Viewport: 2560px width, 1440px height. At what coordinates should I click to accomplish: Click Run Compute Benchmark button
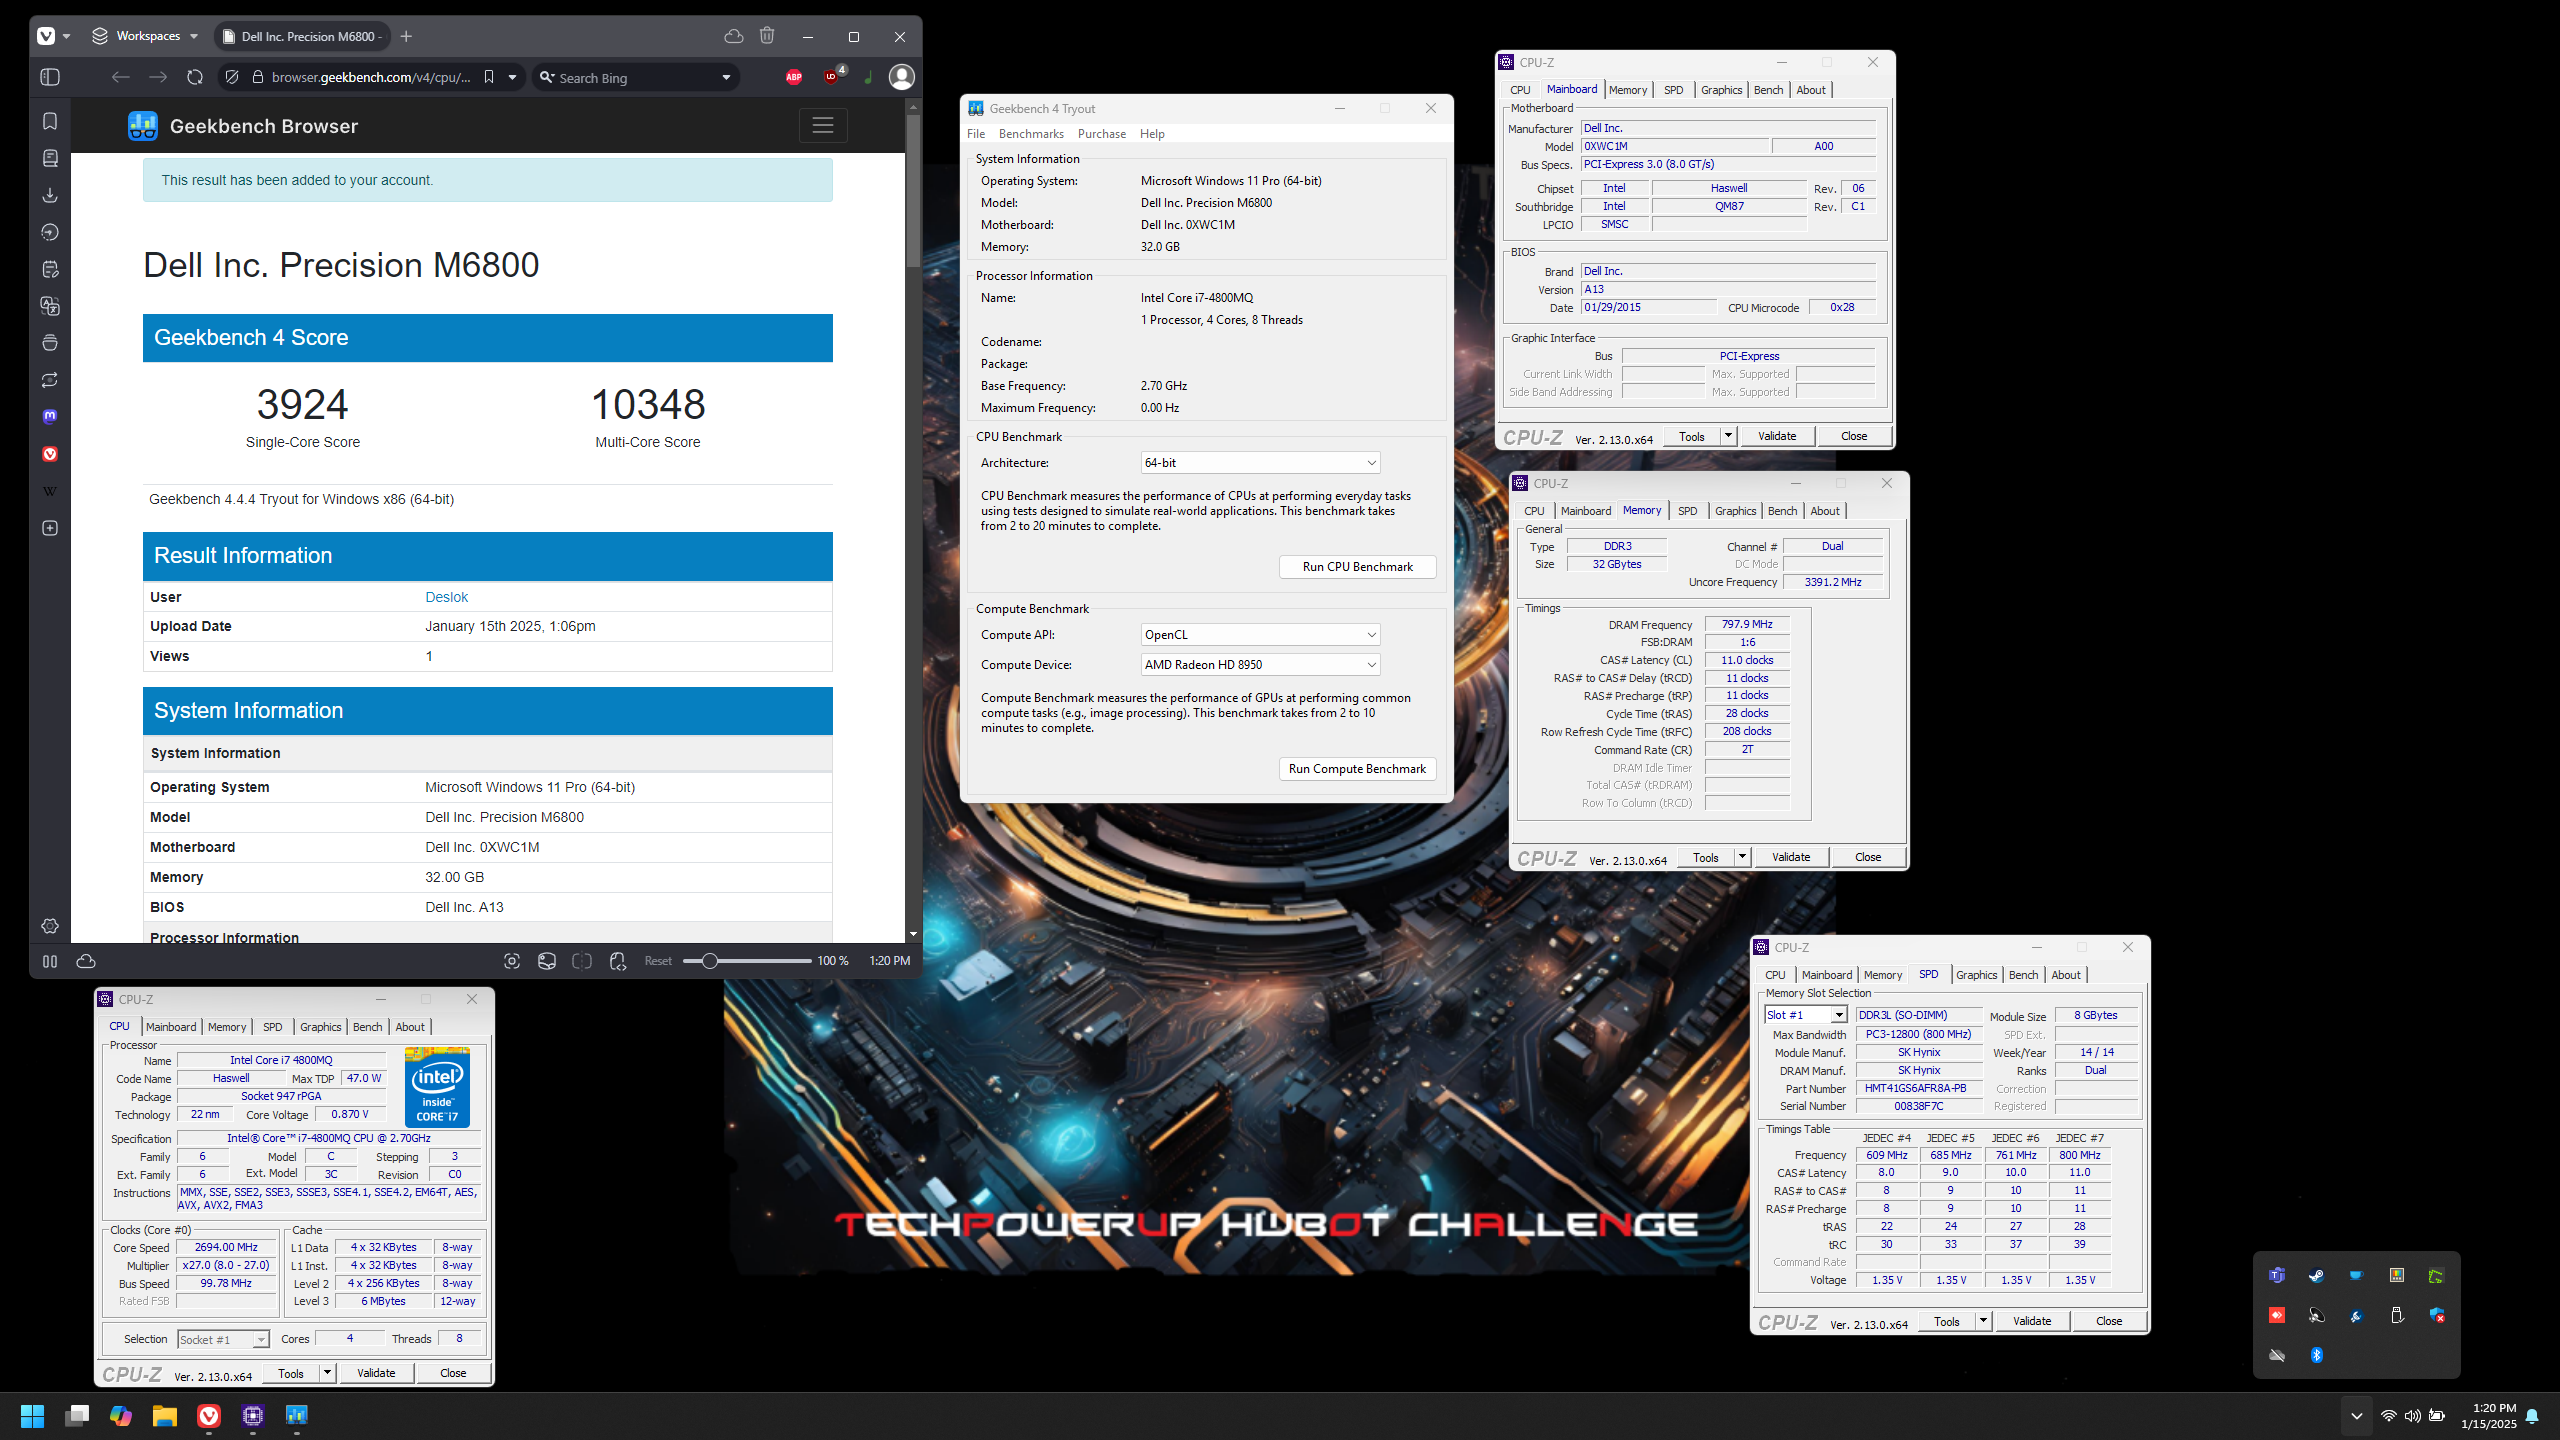1357,769
